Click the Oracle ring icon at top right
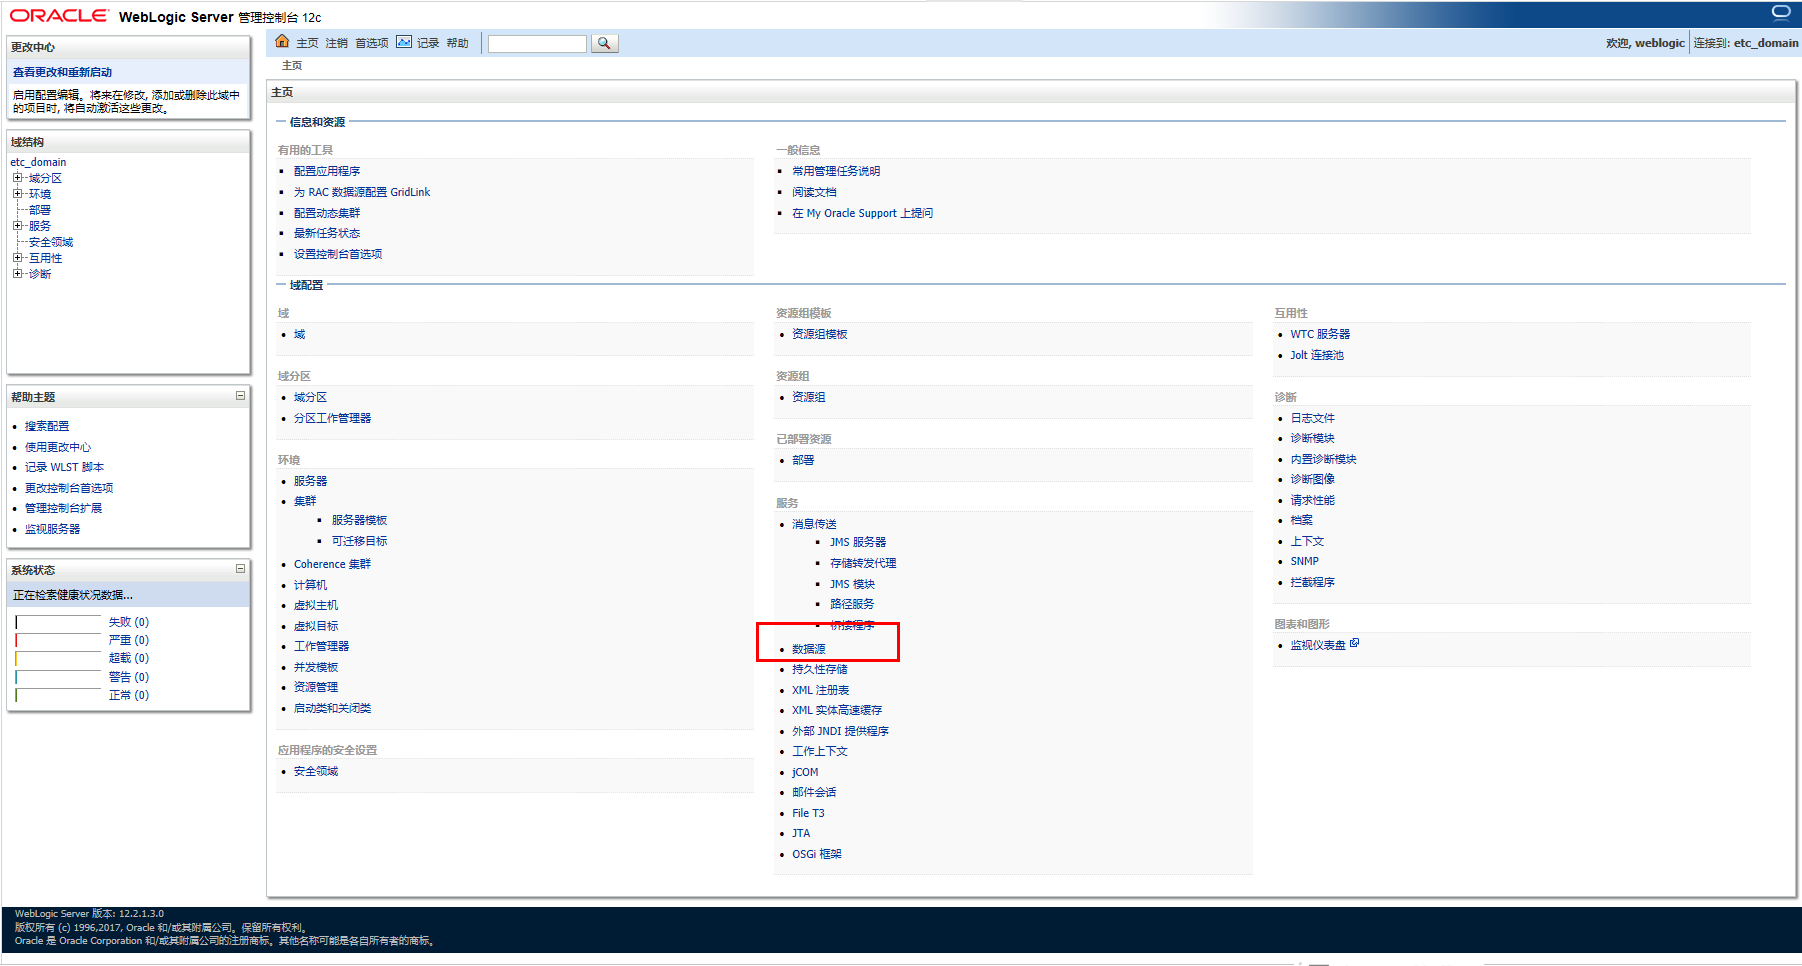This screenshot has width=1802, height=966. 1781,13
